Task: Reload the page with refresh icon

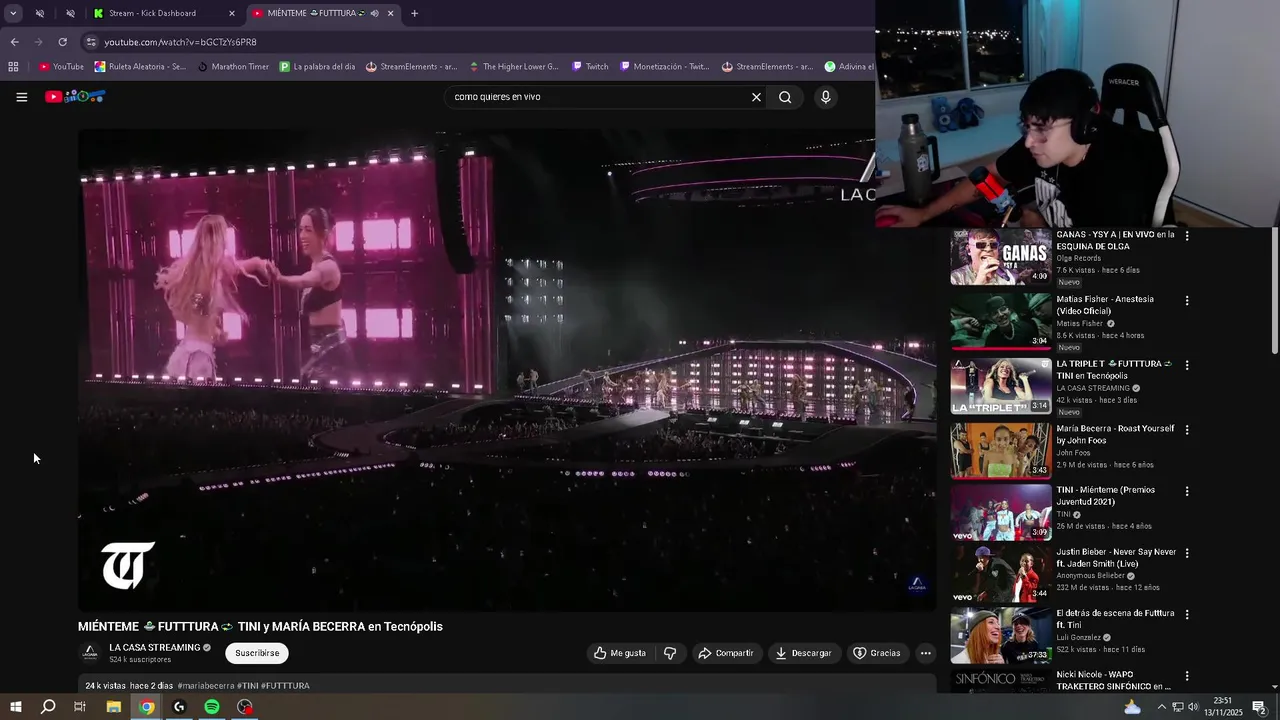Action: click(x=62, y=42)
